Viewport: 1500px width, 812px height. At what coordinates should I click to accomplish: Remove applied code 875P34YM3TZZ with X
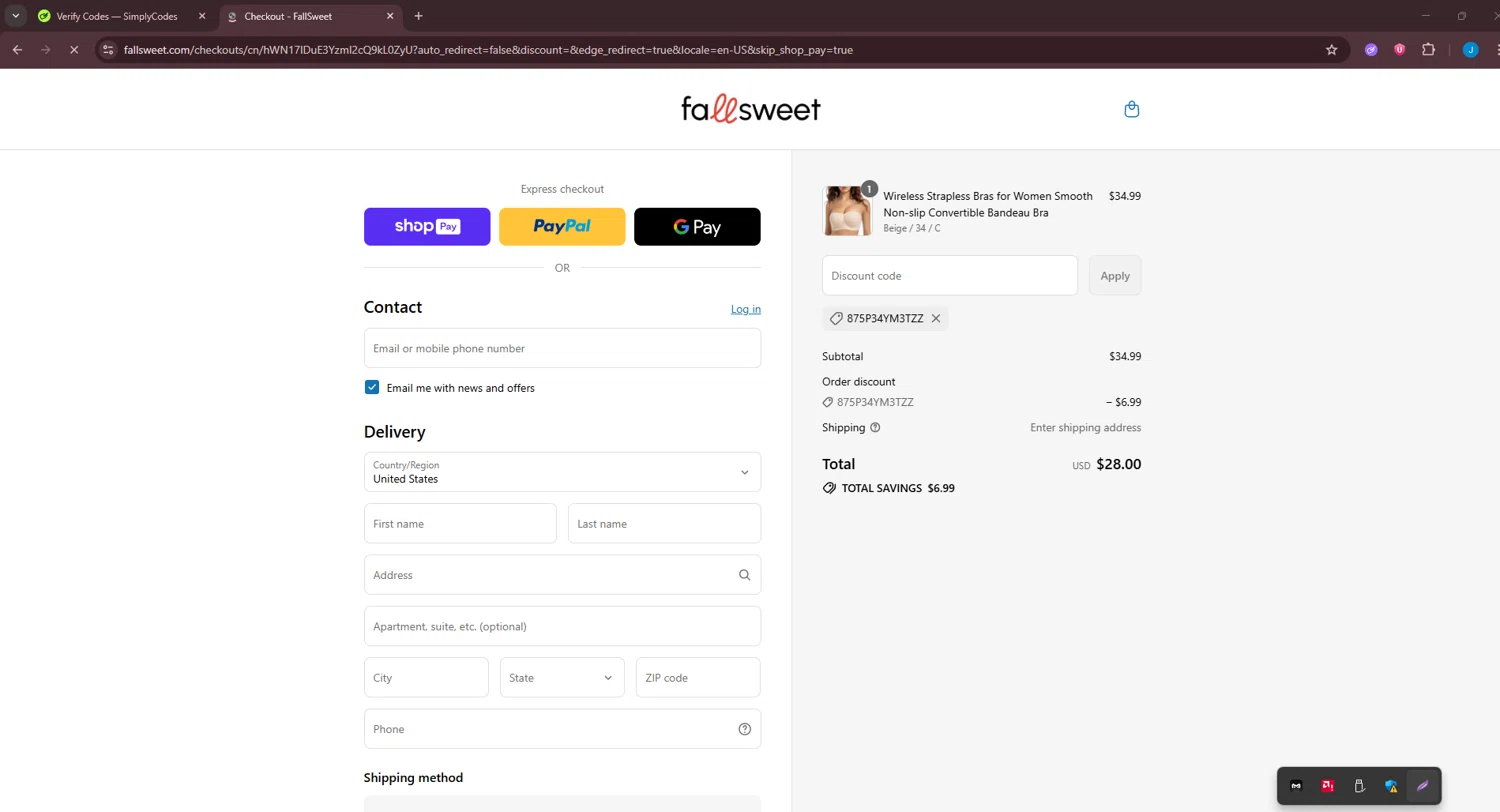click(x=936, y=318)
